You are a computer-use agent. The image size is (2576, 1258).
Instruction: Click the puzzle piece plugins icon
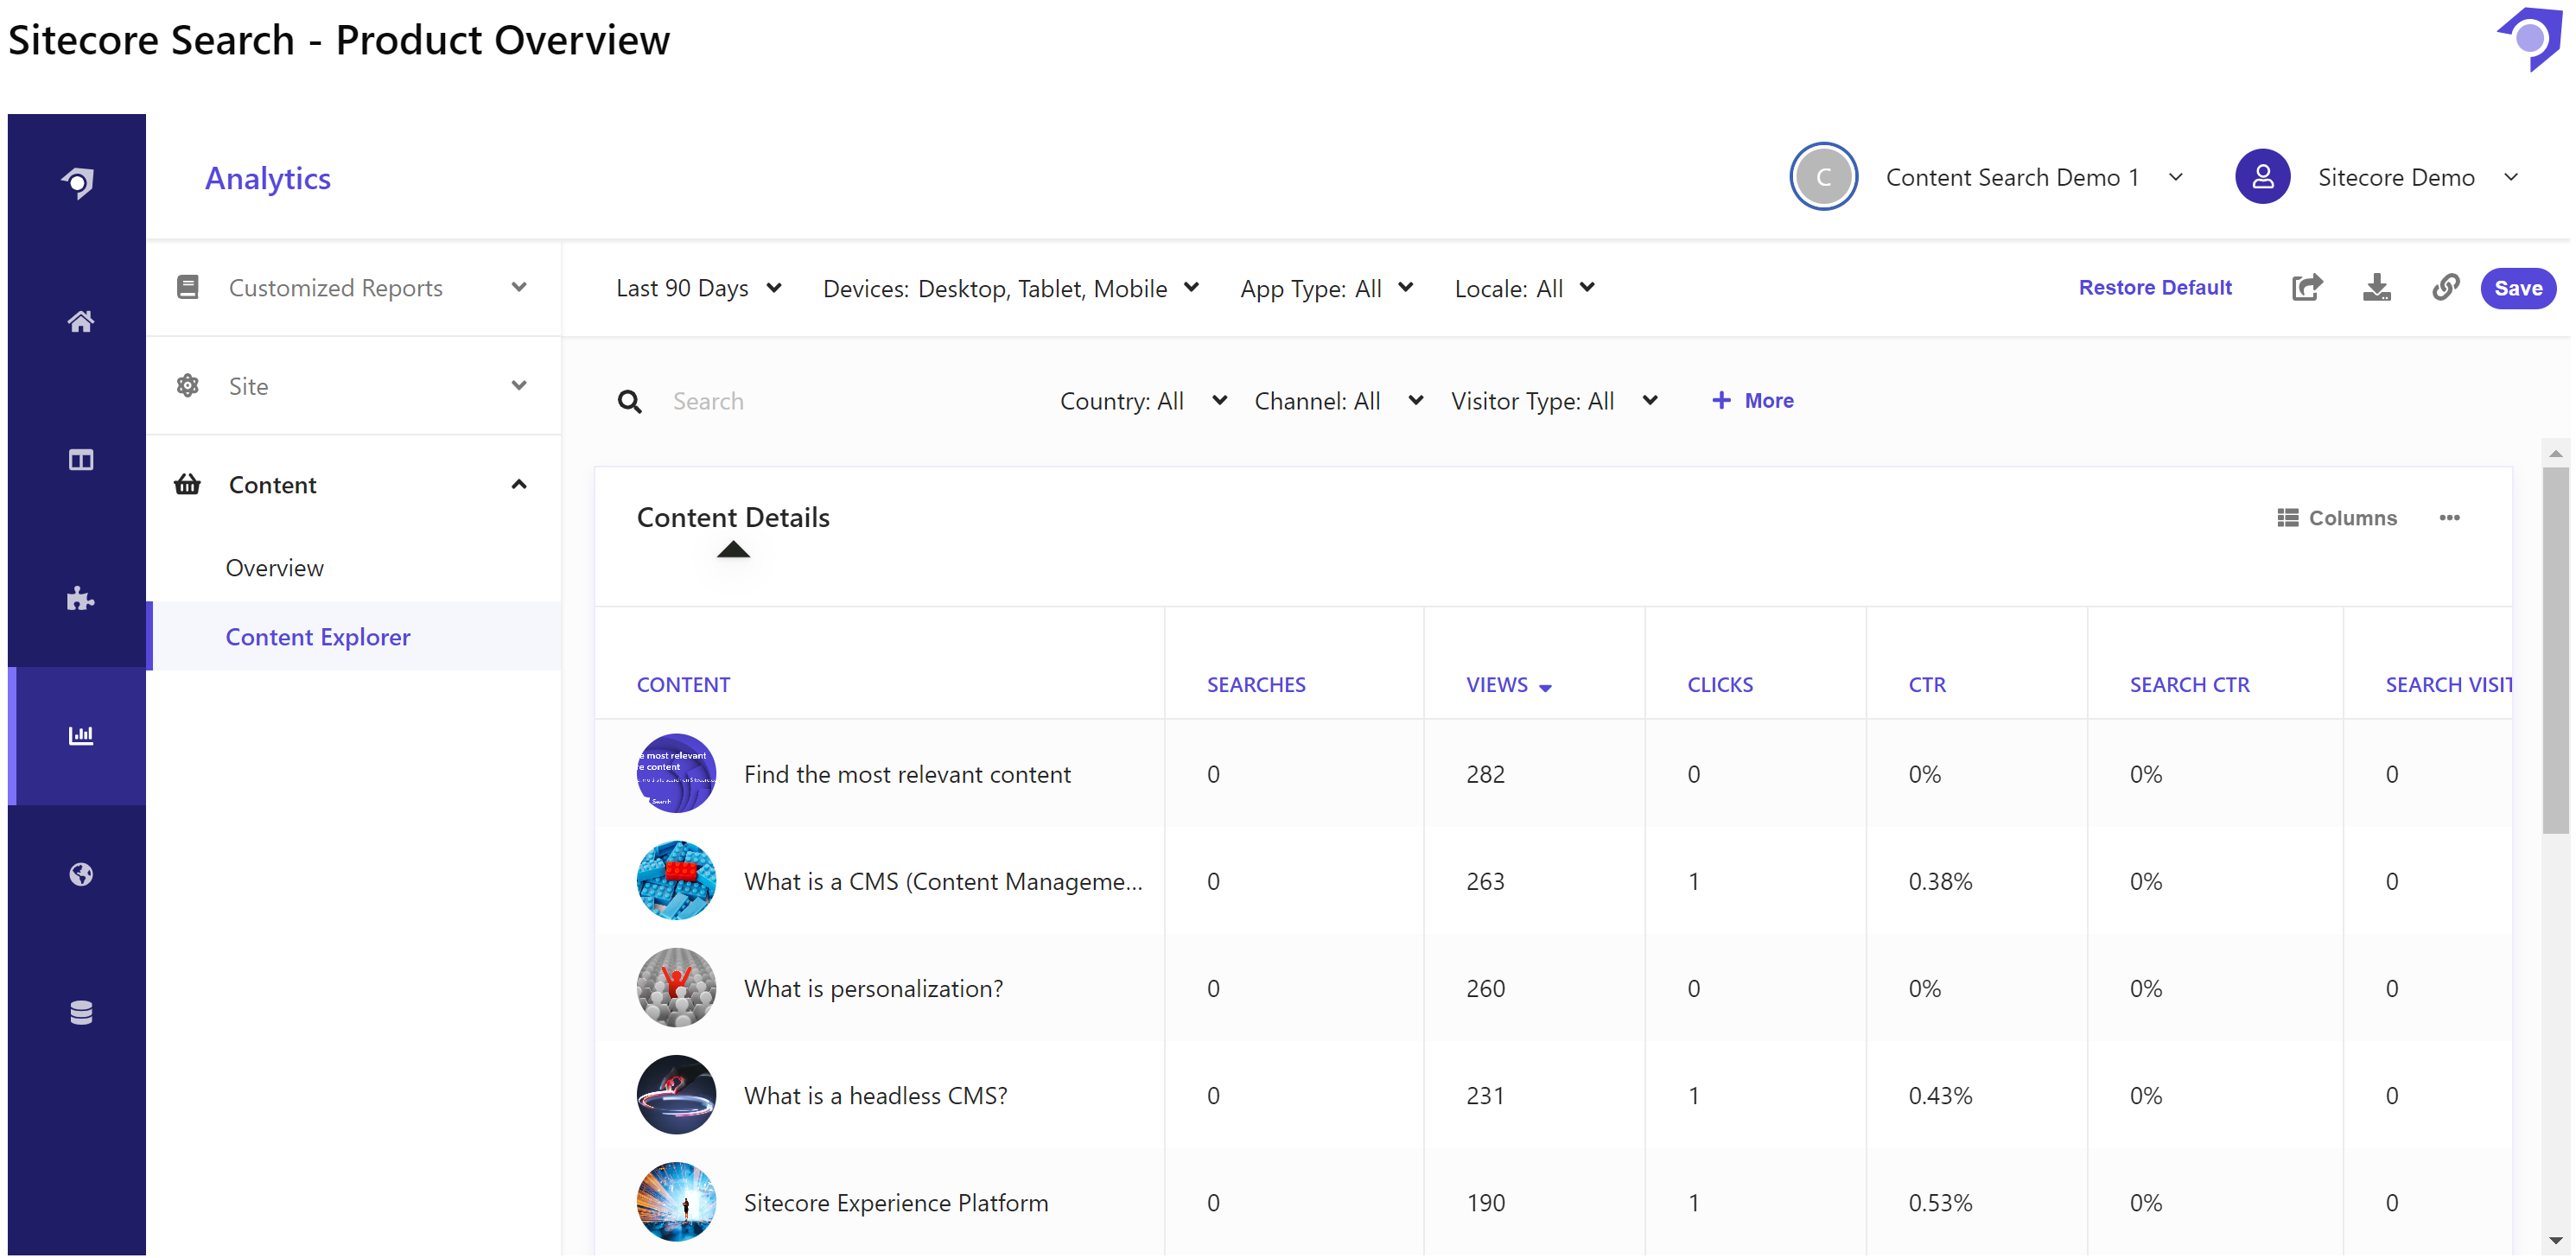(x=81, y=599)
